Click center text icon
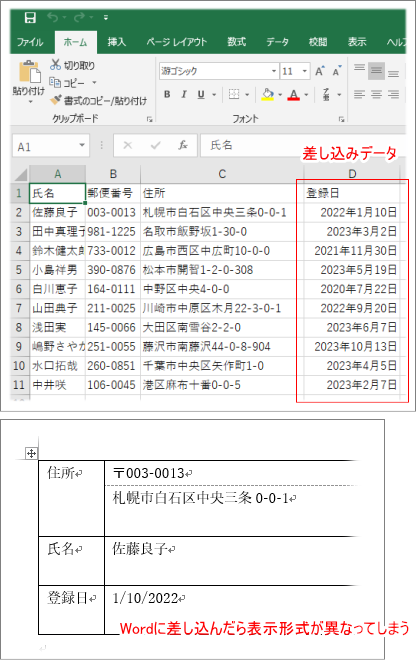Viewport: 416px width, 660px height. click(x=376, y=94)
